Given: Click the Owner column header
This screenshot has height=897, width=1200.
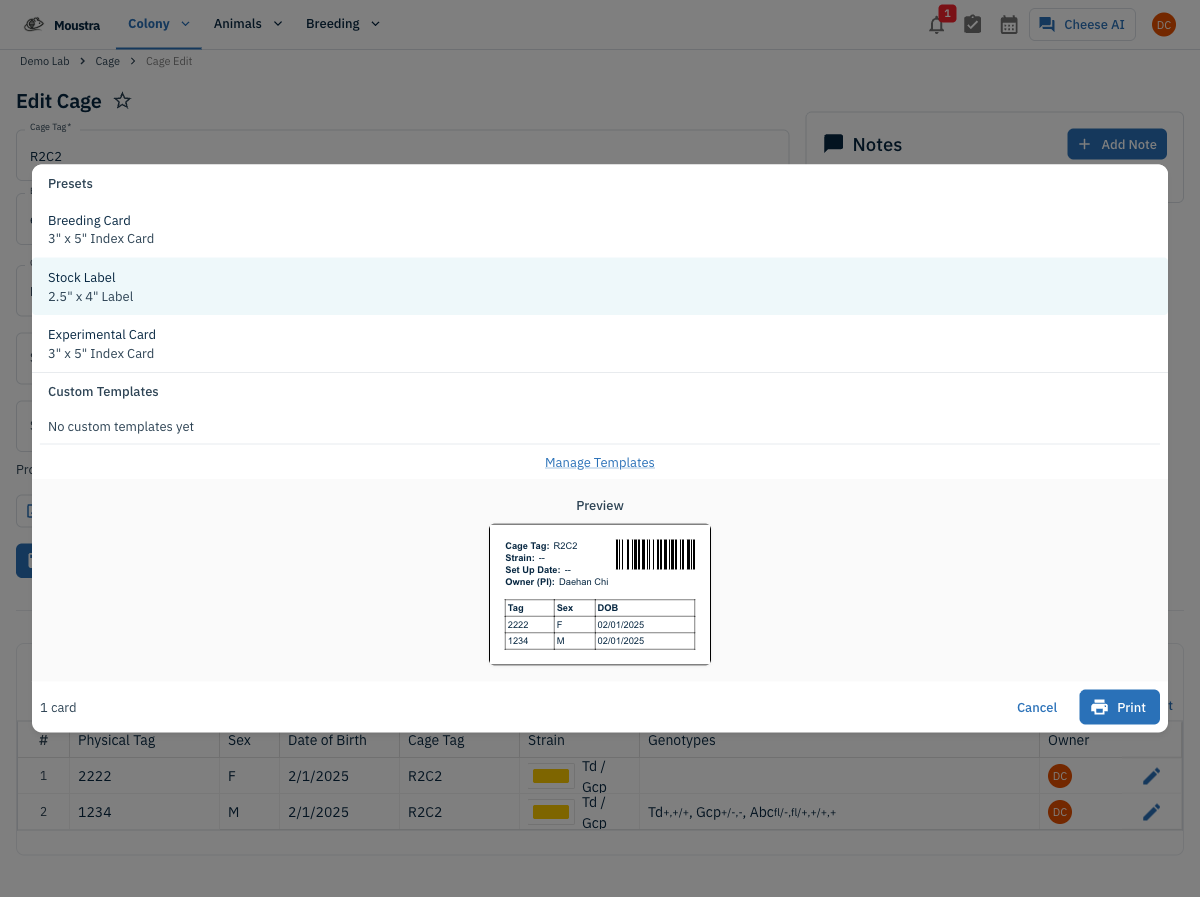Looking at the screenshot, I should pos(1068,740).
